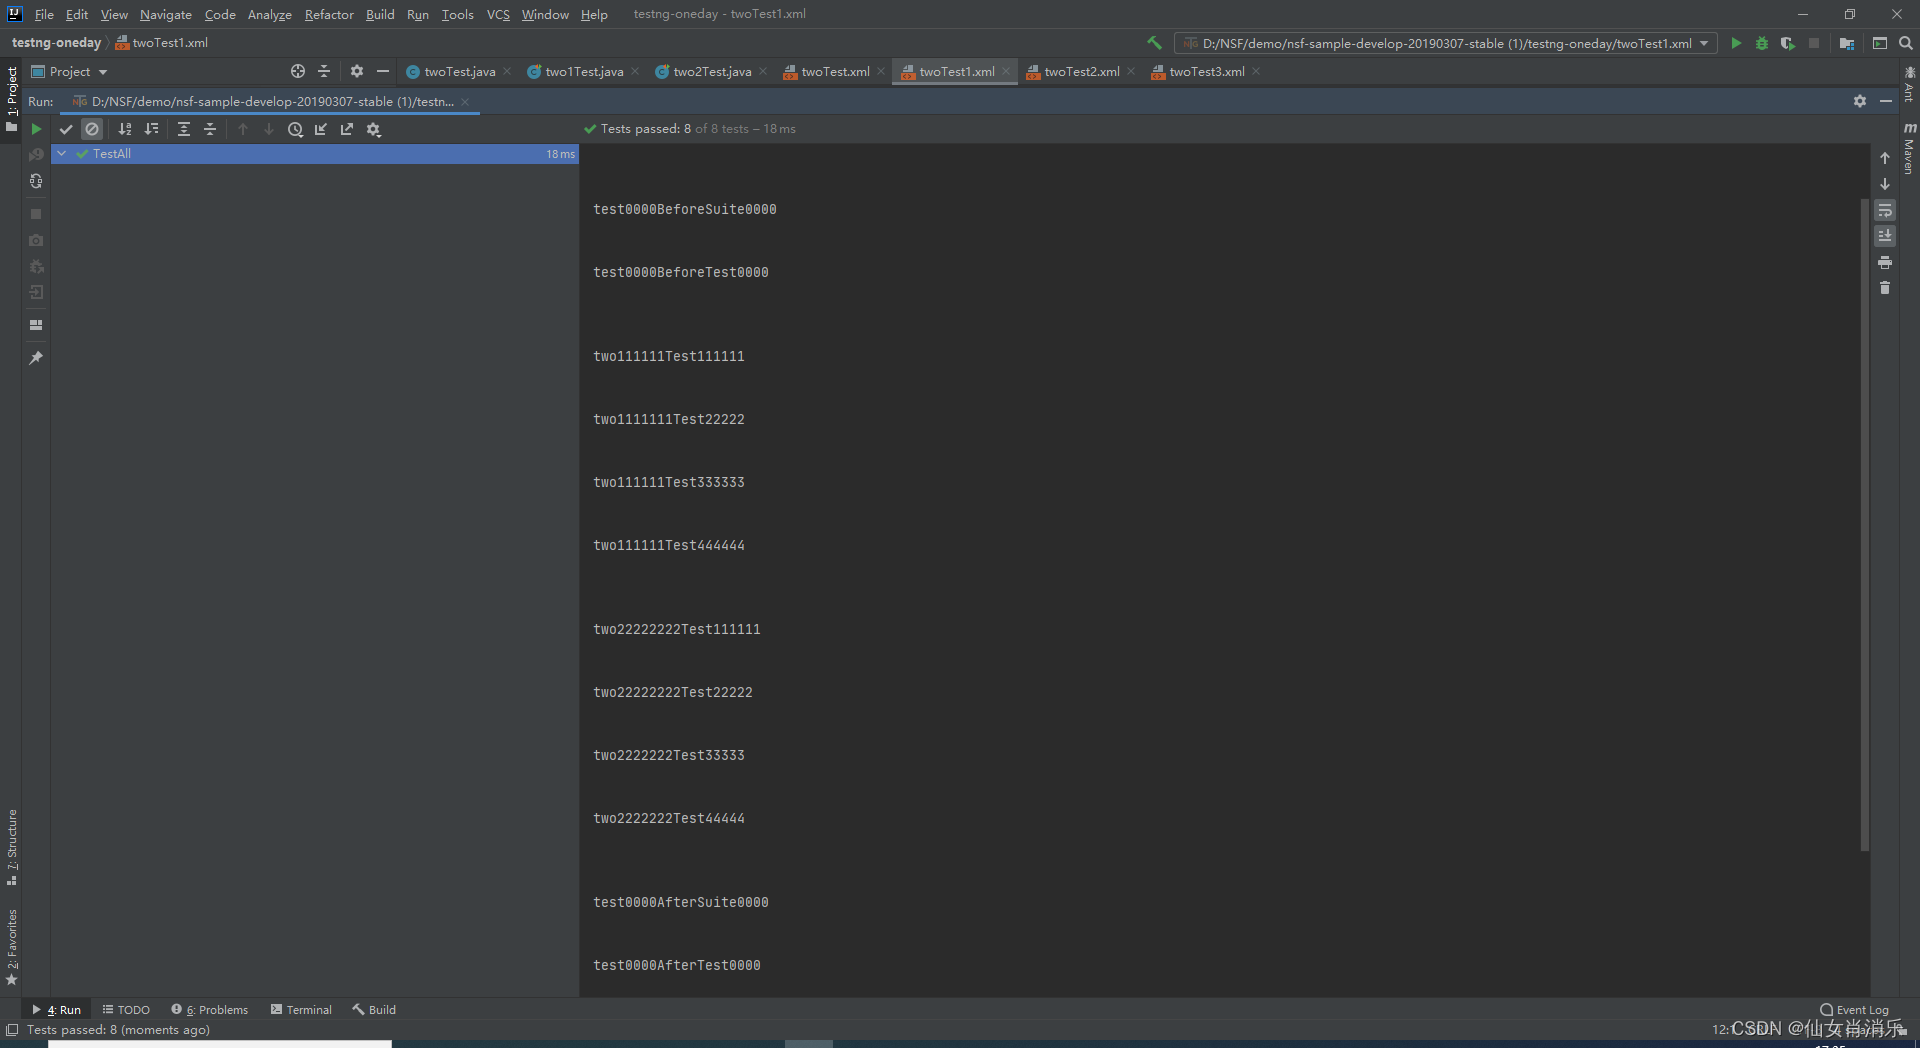This screenshot has width=1920, height=1048.
Task: Toggle auto-test rerun icon
Action: coord(36,181)
